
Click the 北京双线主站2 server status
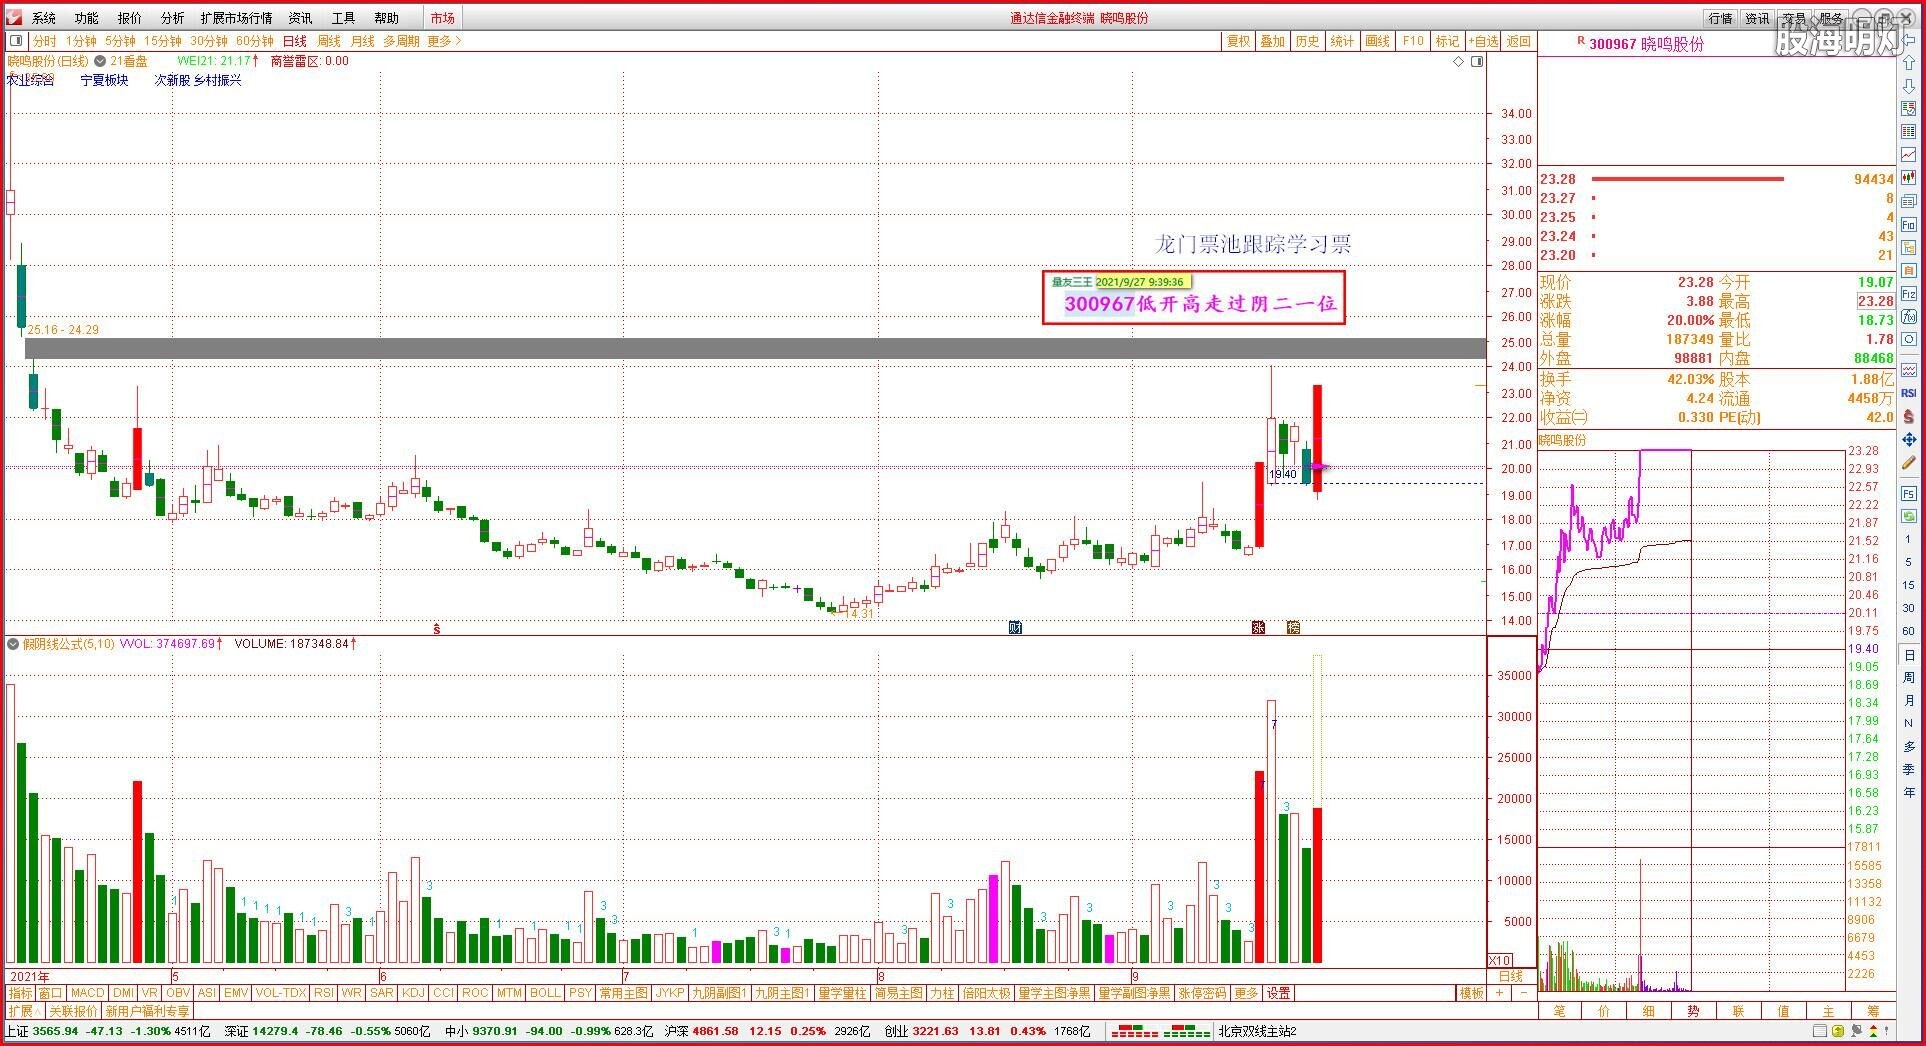pos(1257,1031)
